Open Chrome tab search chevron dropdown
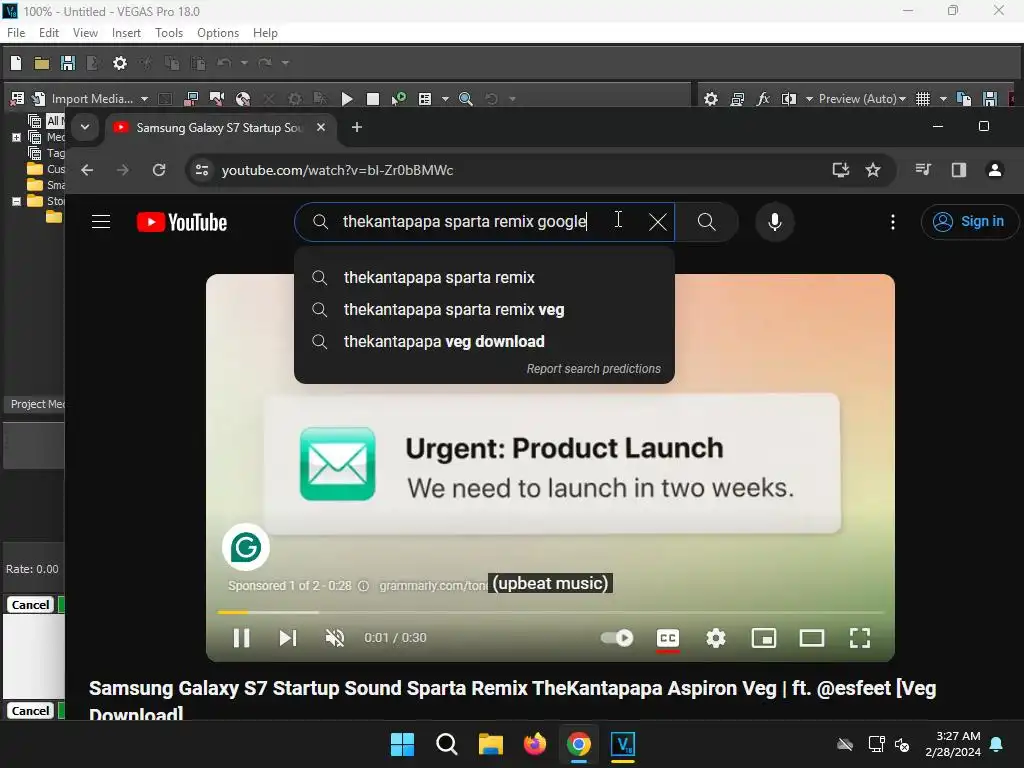Viewport: 1024px width, 768px height. click(85, 127)
